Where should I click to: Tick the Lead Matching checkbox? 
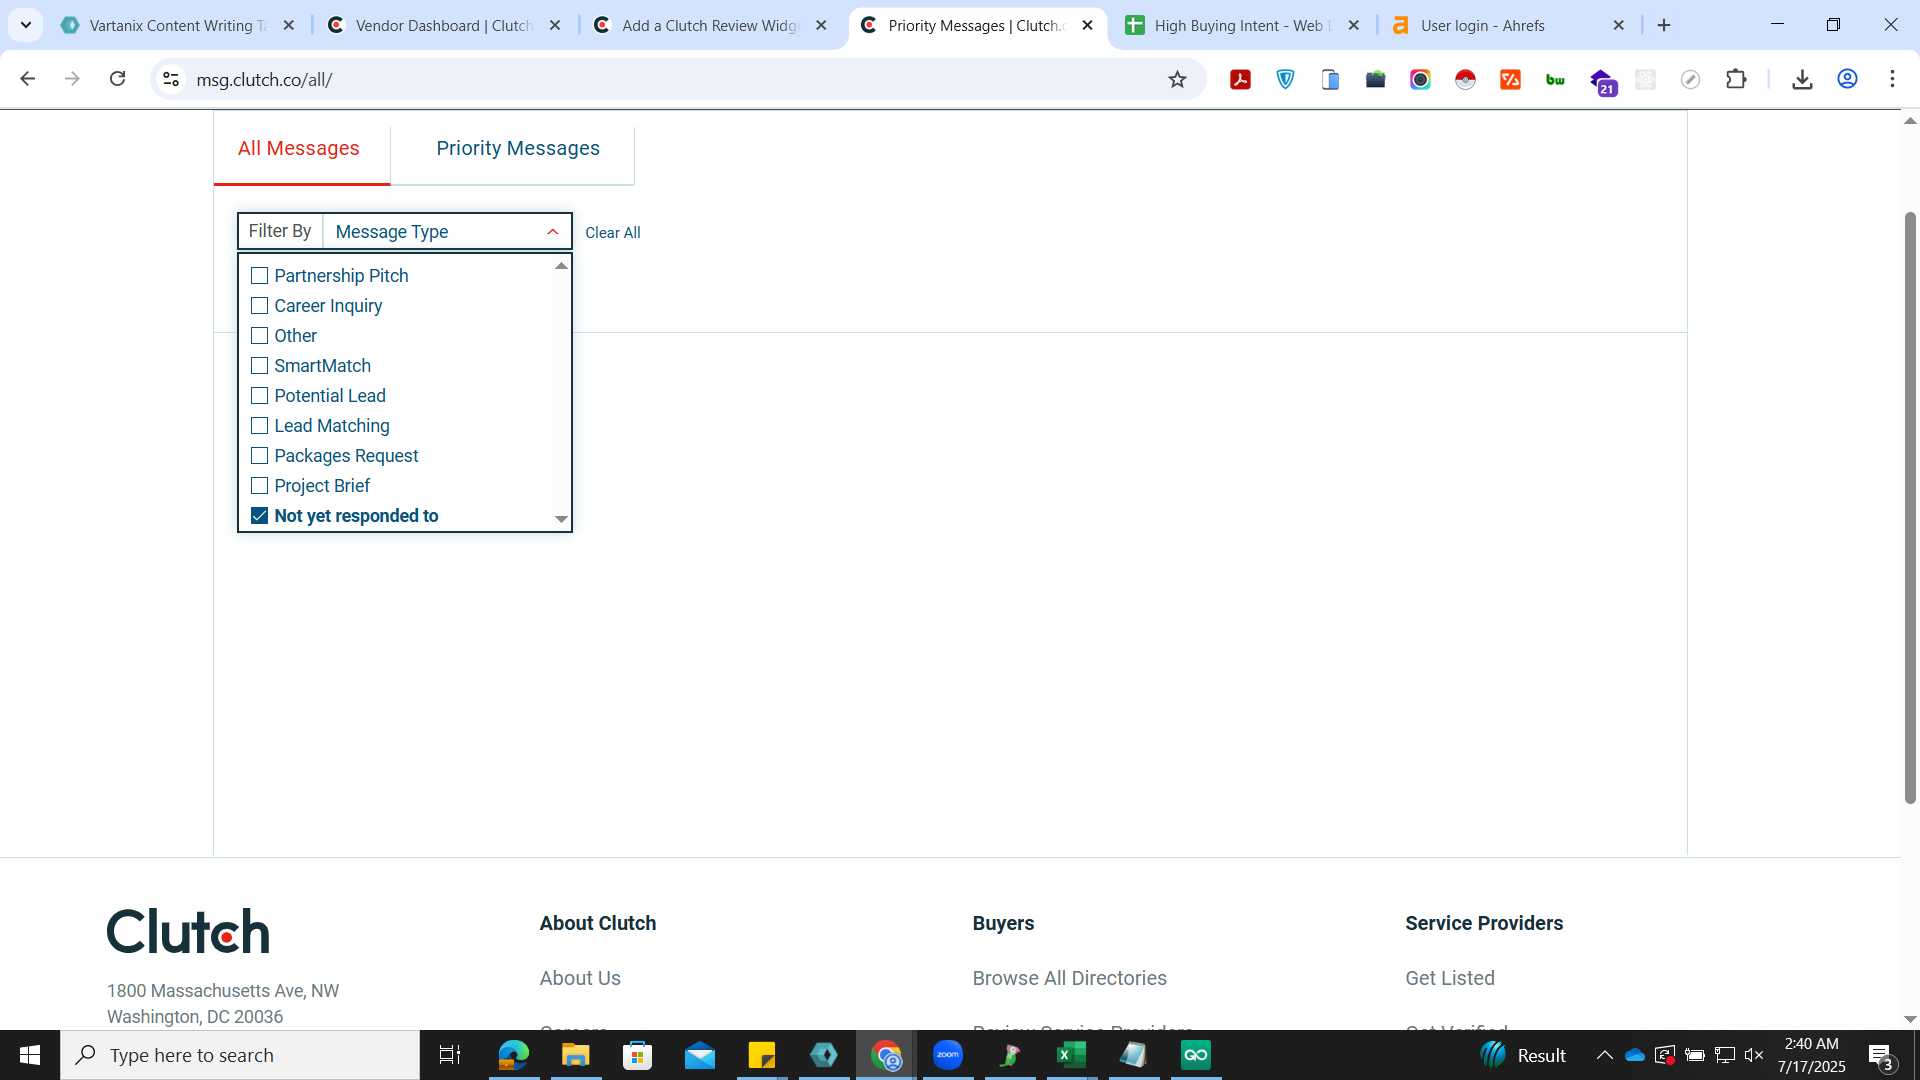pos(260,426)
